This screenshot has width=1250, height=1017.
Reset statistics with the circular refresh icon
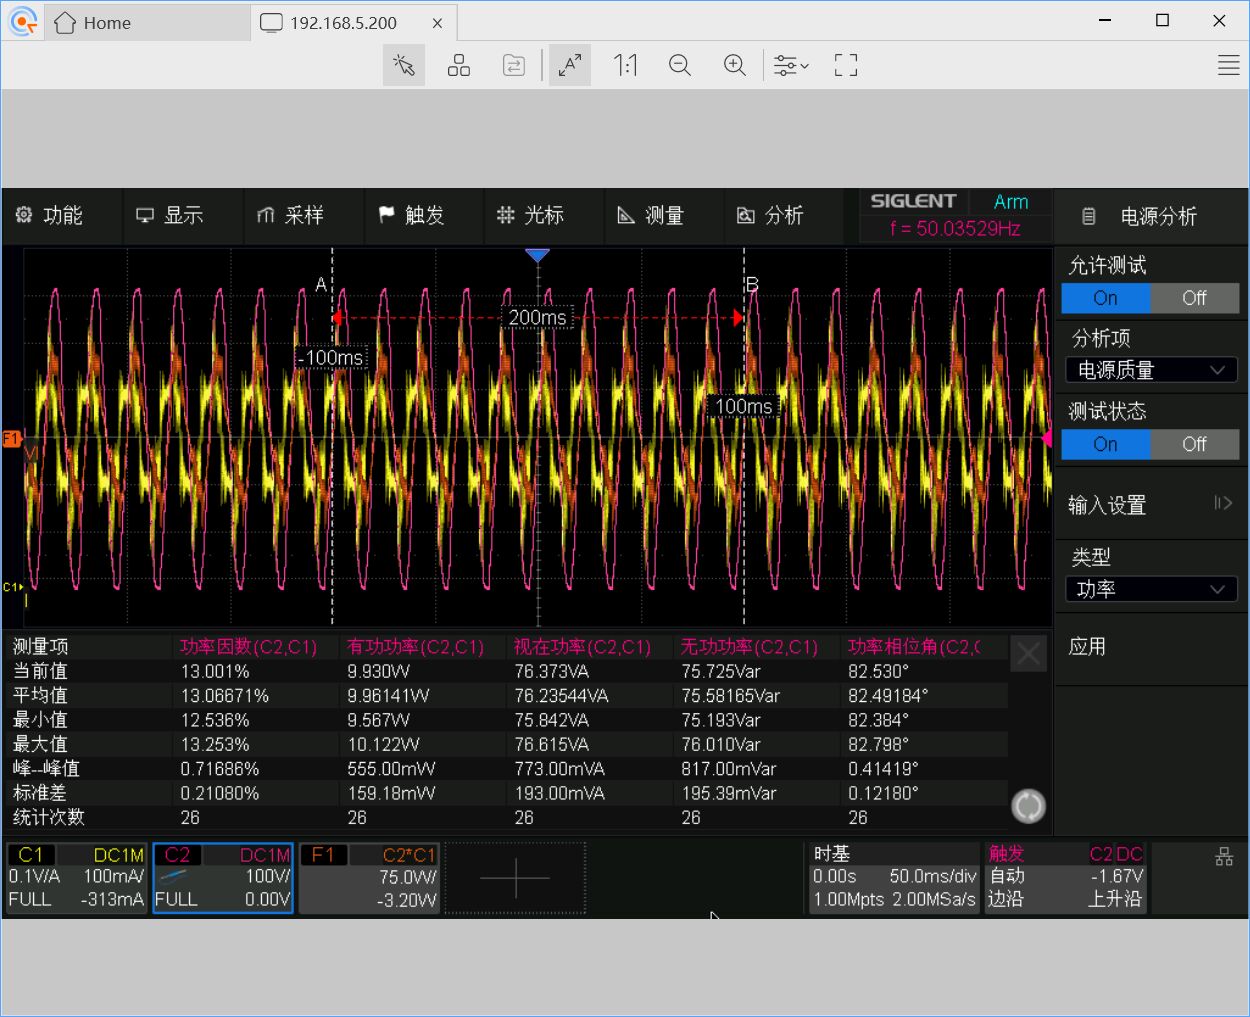point(1028,806)
